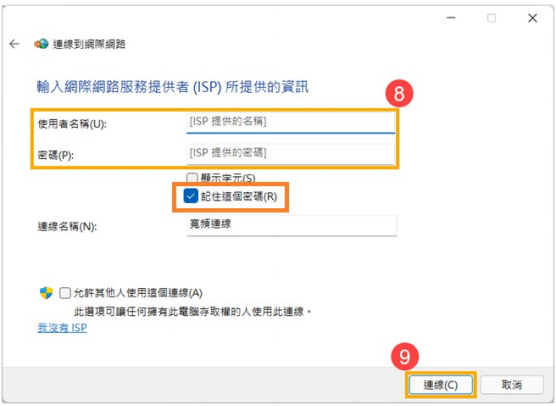
Task: Click the 連線到網際網路 window title text
Action: (x=89, y=44)
